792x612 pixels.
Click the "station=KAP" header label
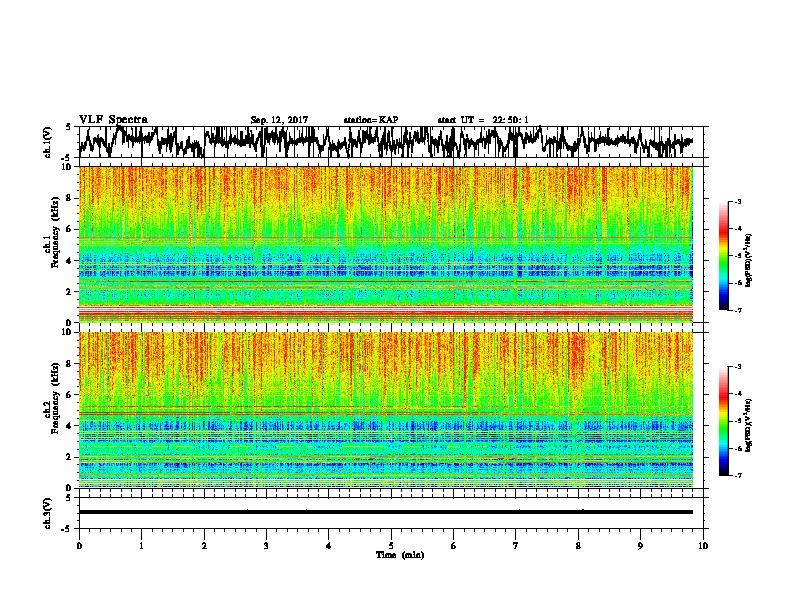coord(371,120)
